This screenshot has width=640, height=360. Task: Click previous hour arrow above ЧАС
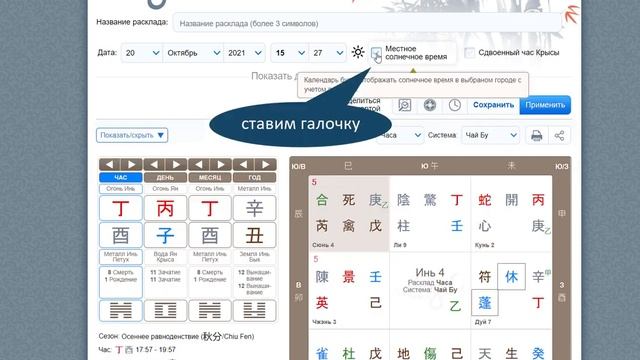pyautogui.click(x=110, y=164)
